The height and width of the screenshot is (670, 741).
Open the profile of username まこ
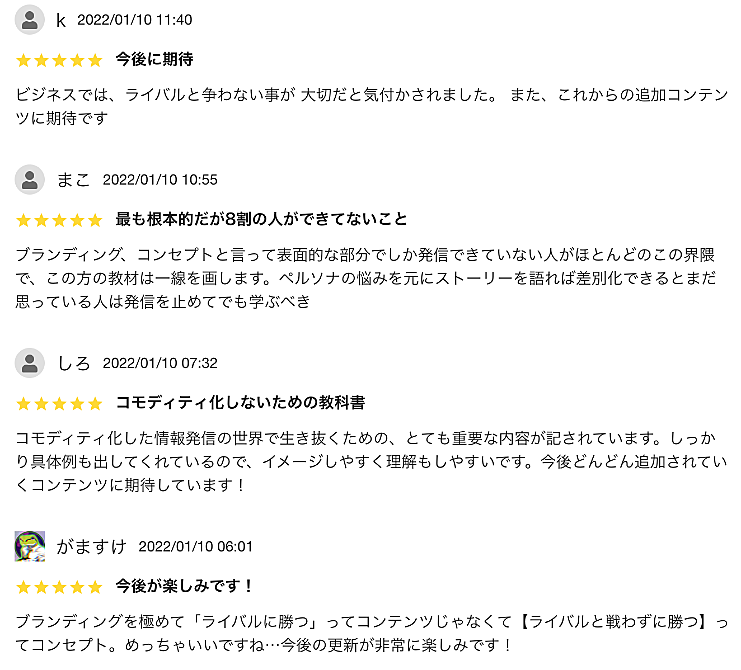coord(73,180)
